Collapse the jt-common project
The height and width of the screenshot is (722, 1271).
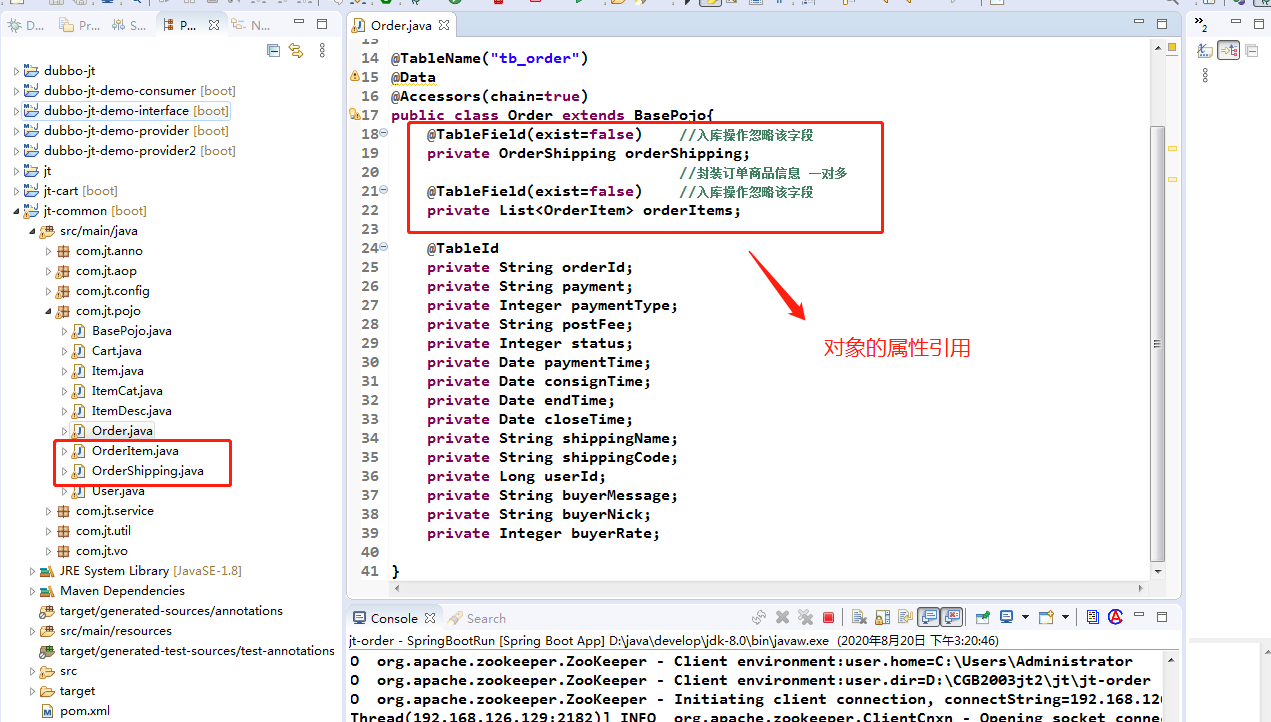[x=15, y=211]
